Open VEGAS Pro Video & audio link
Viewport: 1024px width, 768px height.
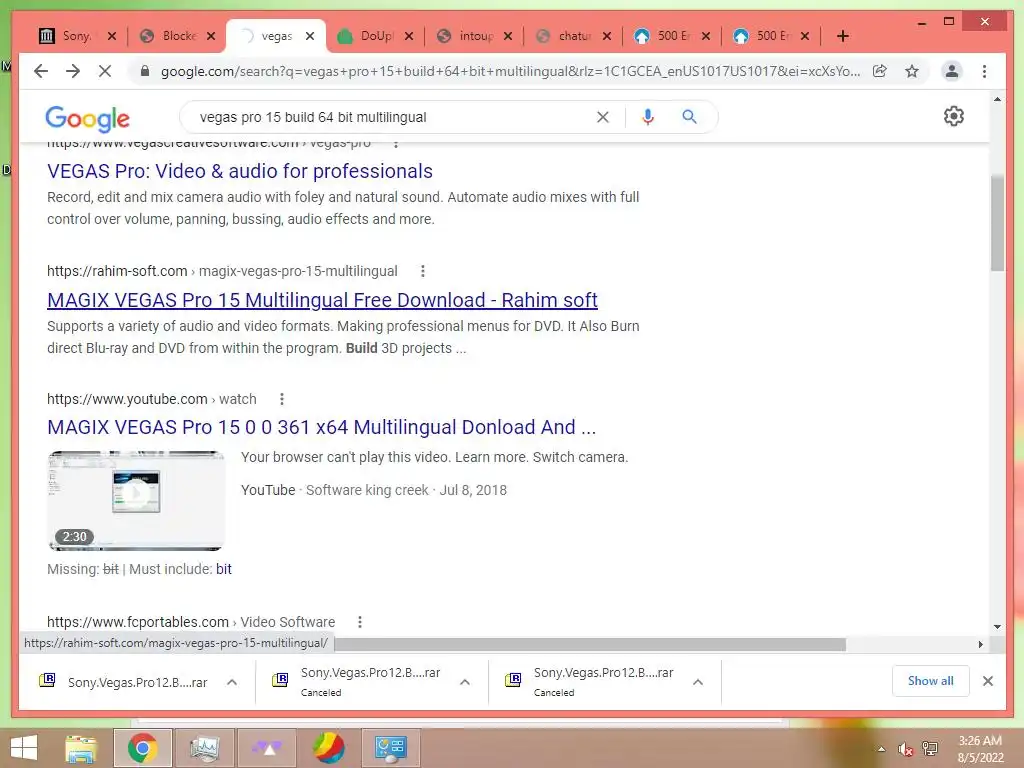240,171
